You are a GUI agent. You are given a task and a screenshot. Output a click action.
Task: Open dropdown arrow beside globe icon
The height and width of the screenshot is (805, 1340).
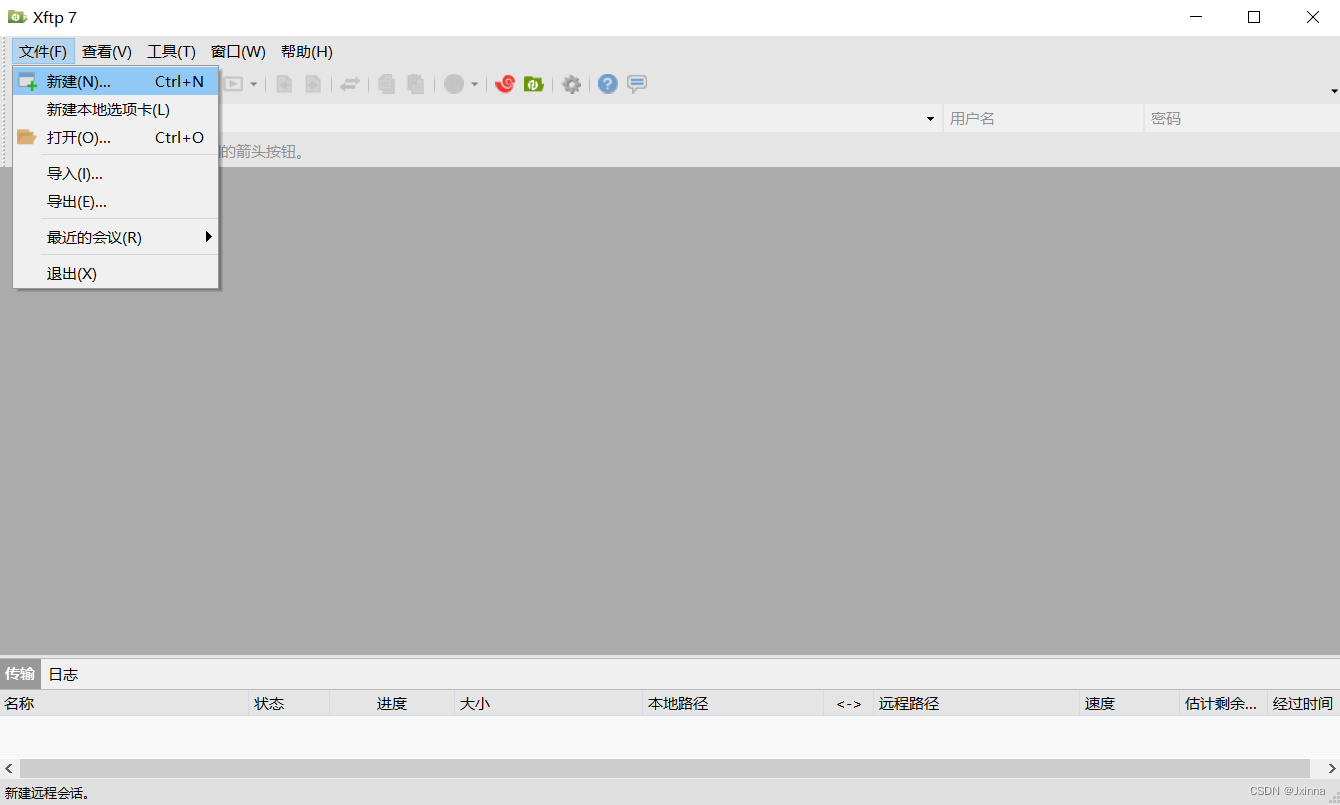pyautogui.click(x=475, y=84)
